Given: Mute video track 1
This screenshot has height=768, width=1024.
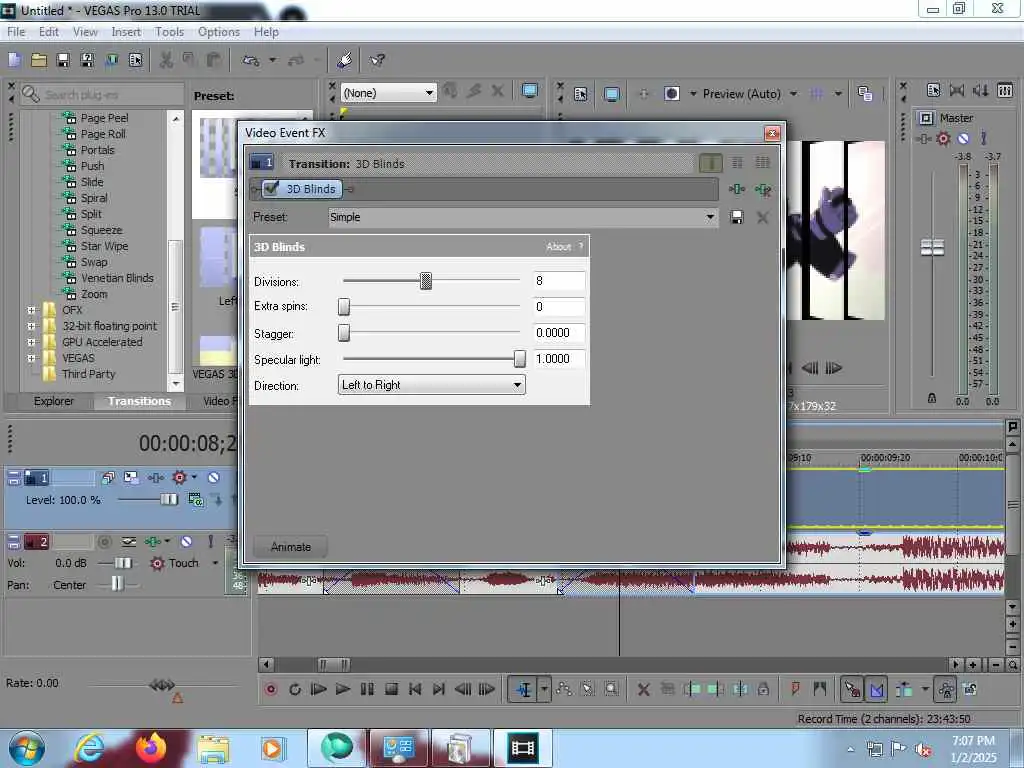Looking at the screenshot, I should [x=213, y=477].
